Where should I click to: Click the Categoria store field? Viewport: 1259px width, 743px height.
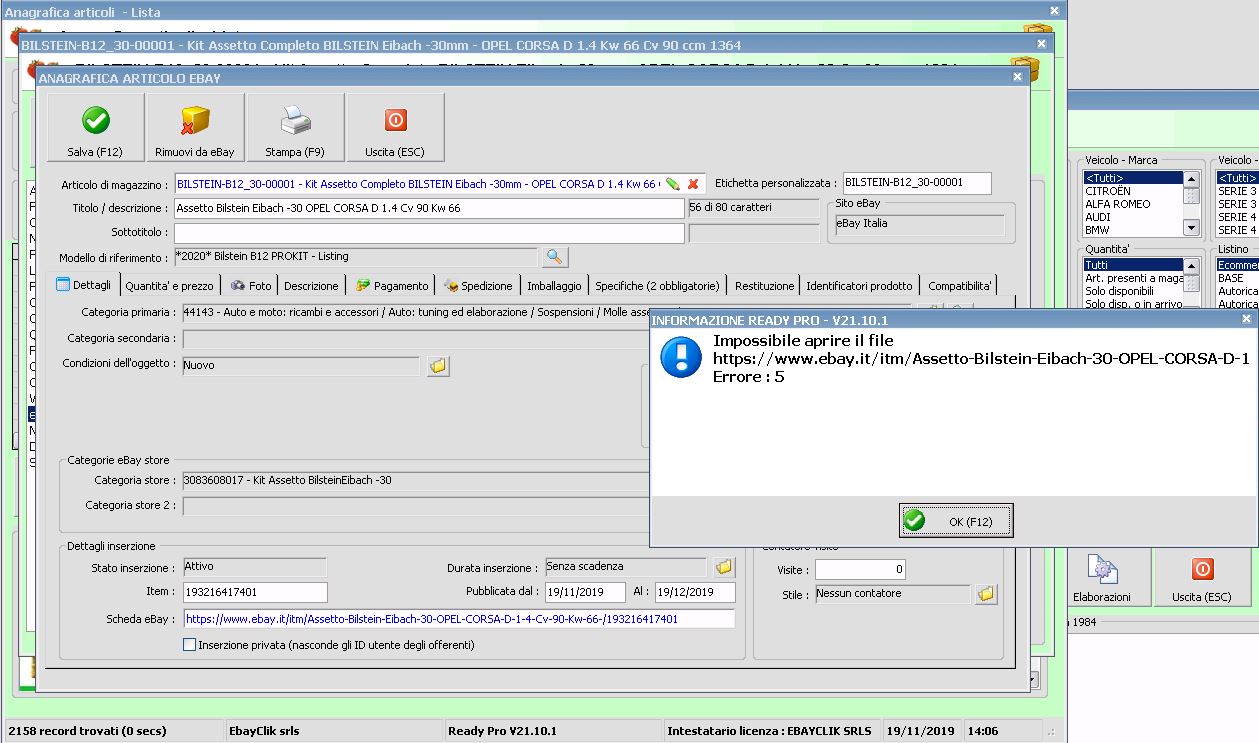(416, 480)
